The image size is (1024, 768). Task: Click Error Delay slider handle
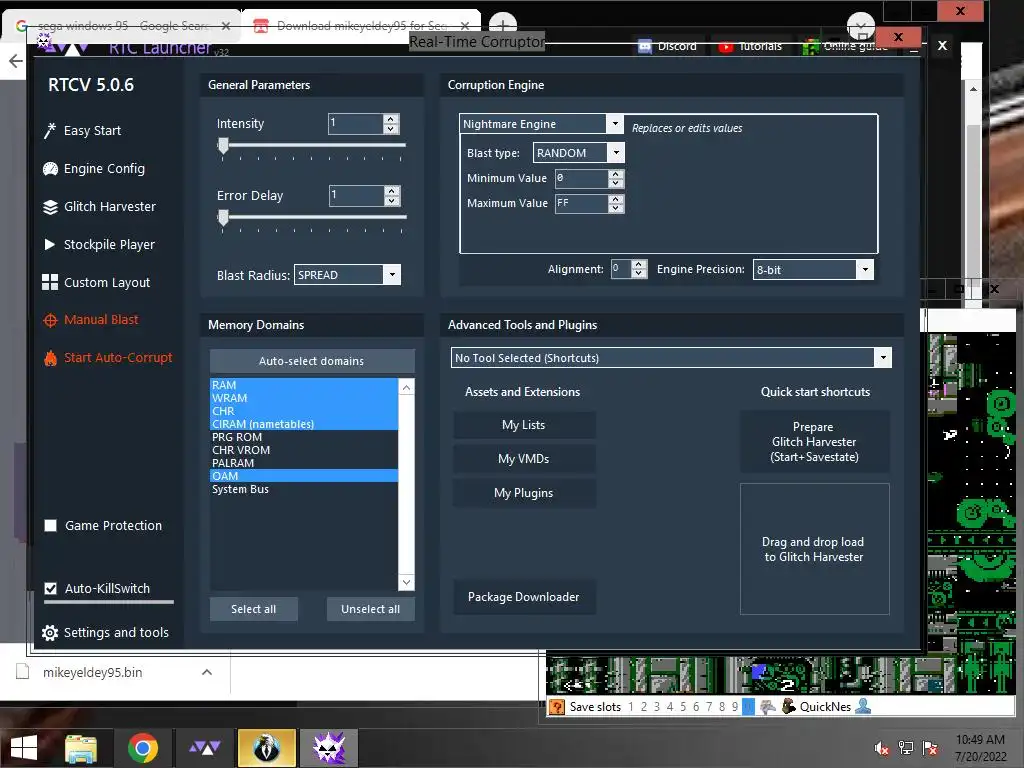point(223,218)
